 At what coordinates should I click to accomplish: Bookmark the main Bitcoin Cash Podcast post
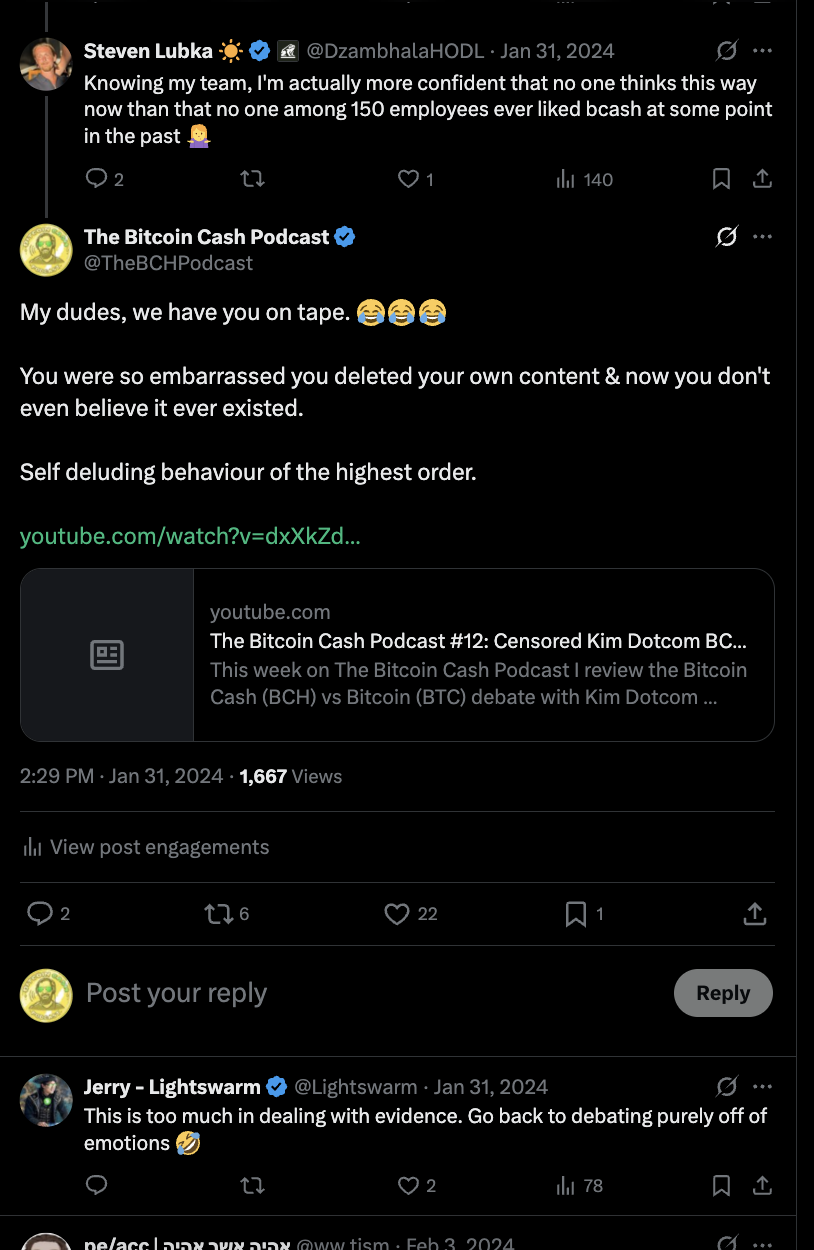(x=576, y=914)
